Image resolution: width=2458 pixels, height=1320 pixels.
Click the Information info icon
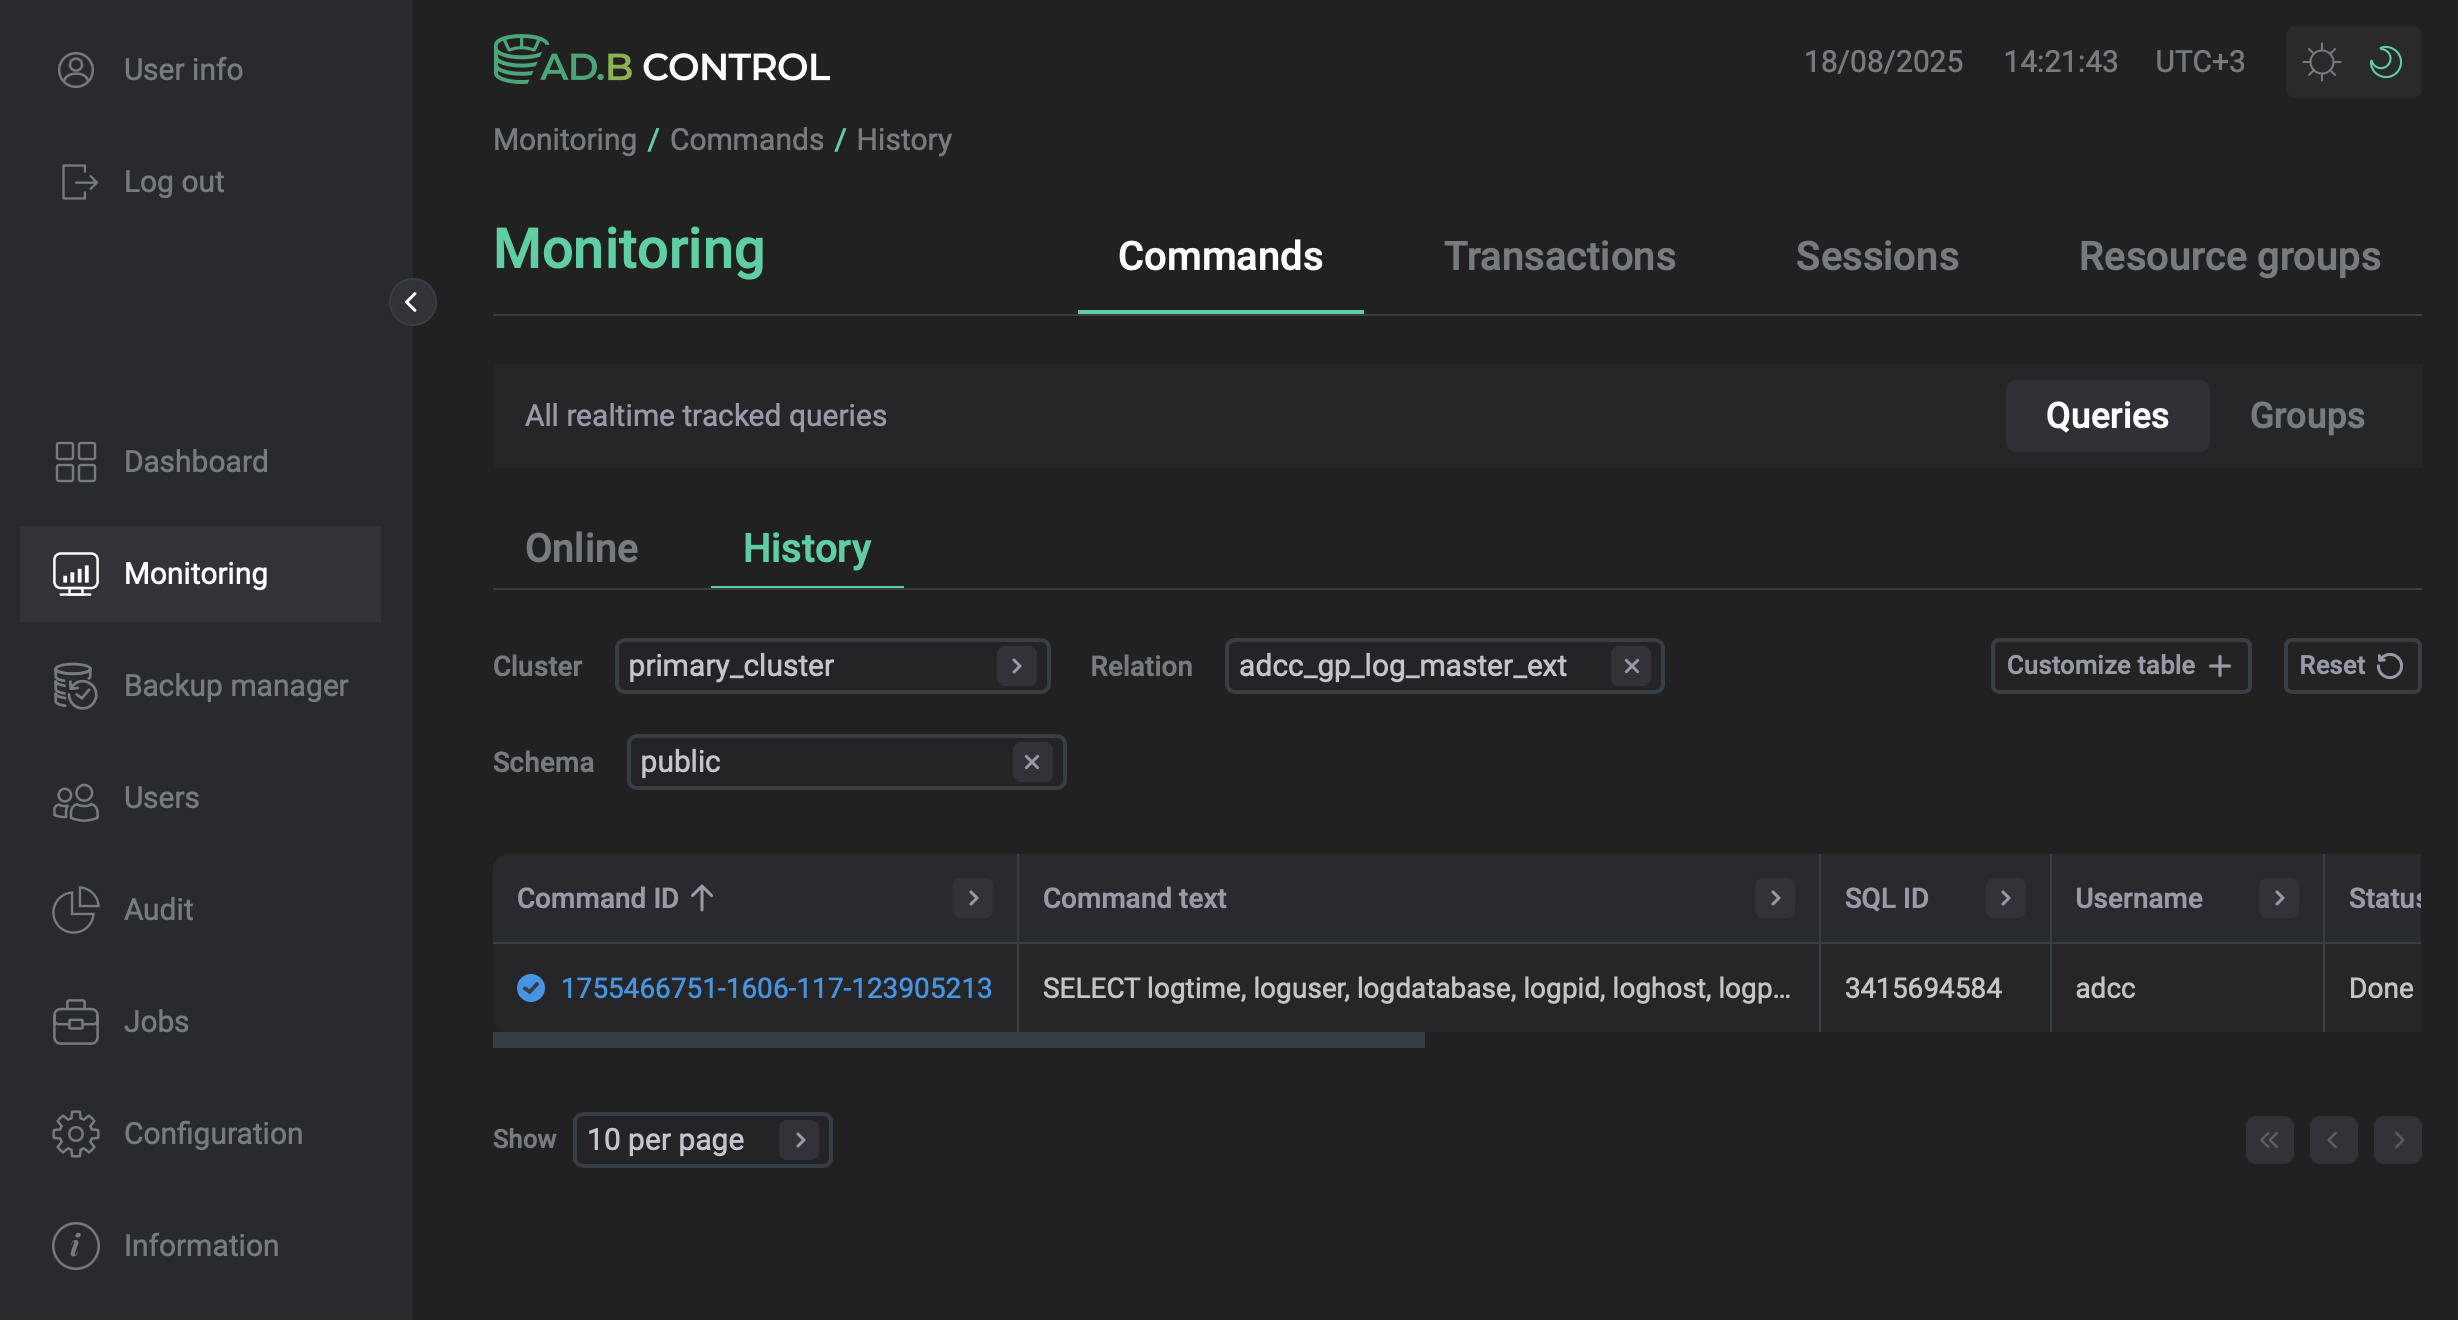[74, 1245]
